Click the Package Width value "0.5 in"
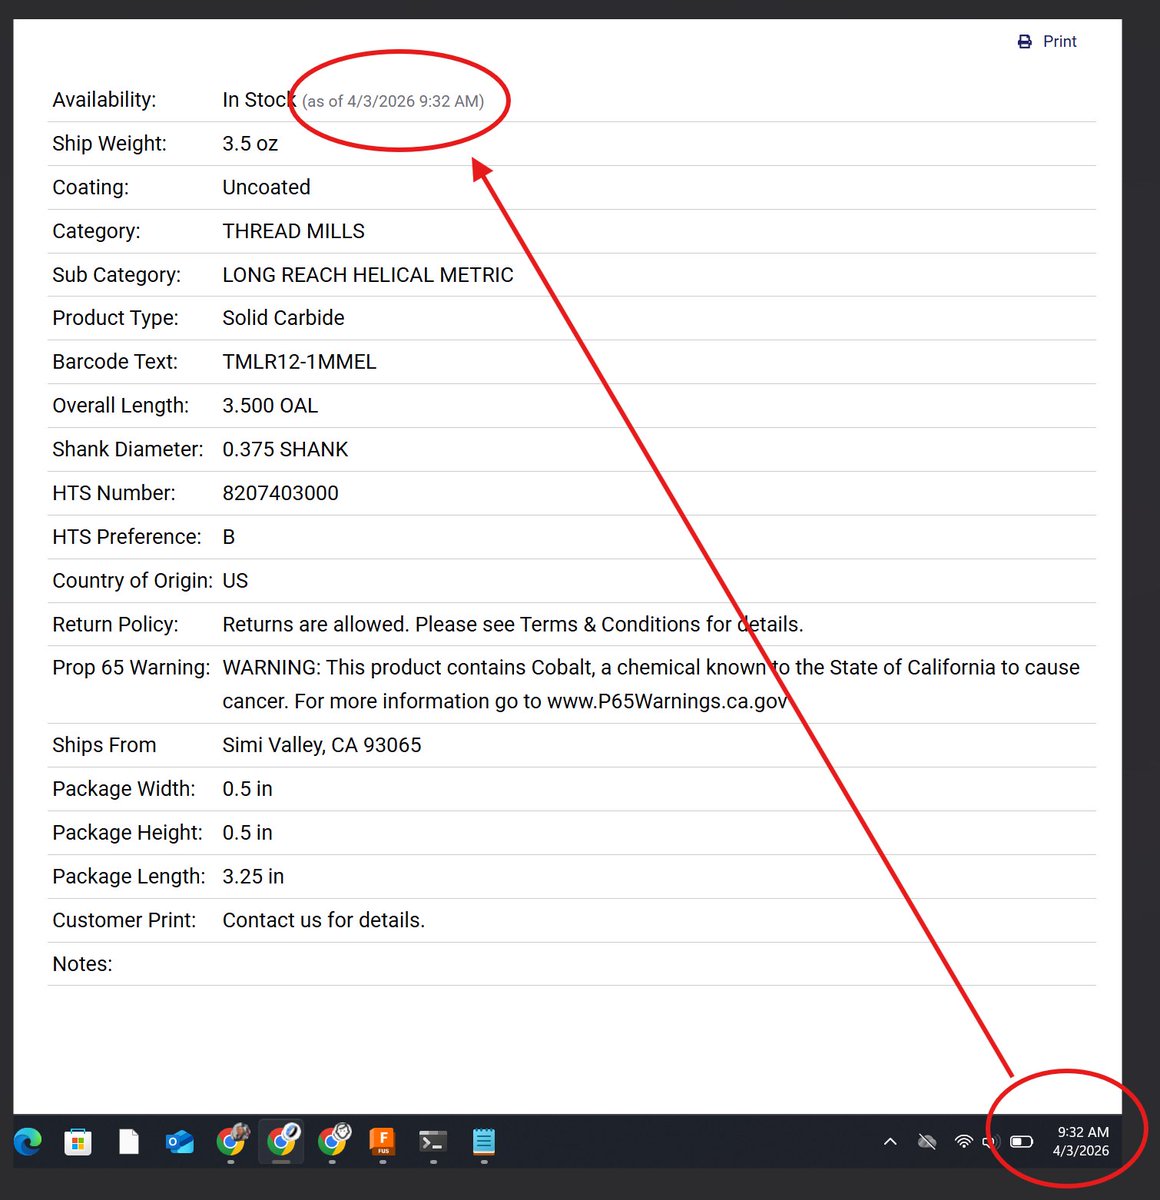Viewport: 1160px width, 1200px height. click(247, 789)
